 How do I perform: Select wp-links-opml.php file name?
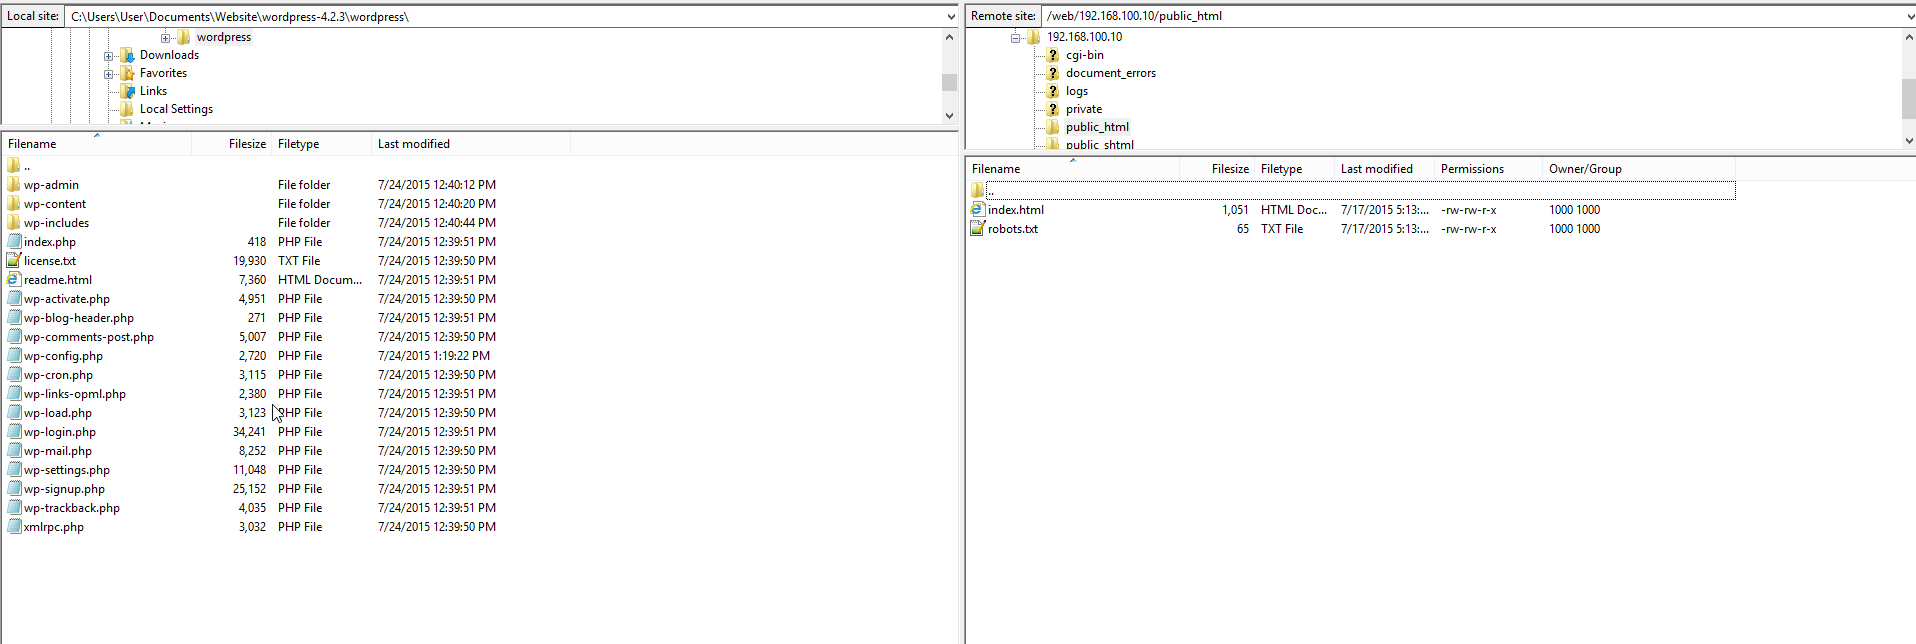click(x=75, y=394)
